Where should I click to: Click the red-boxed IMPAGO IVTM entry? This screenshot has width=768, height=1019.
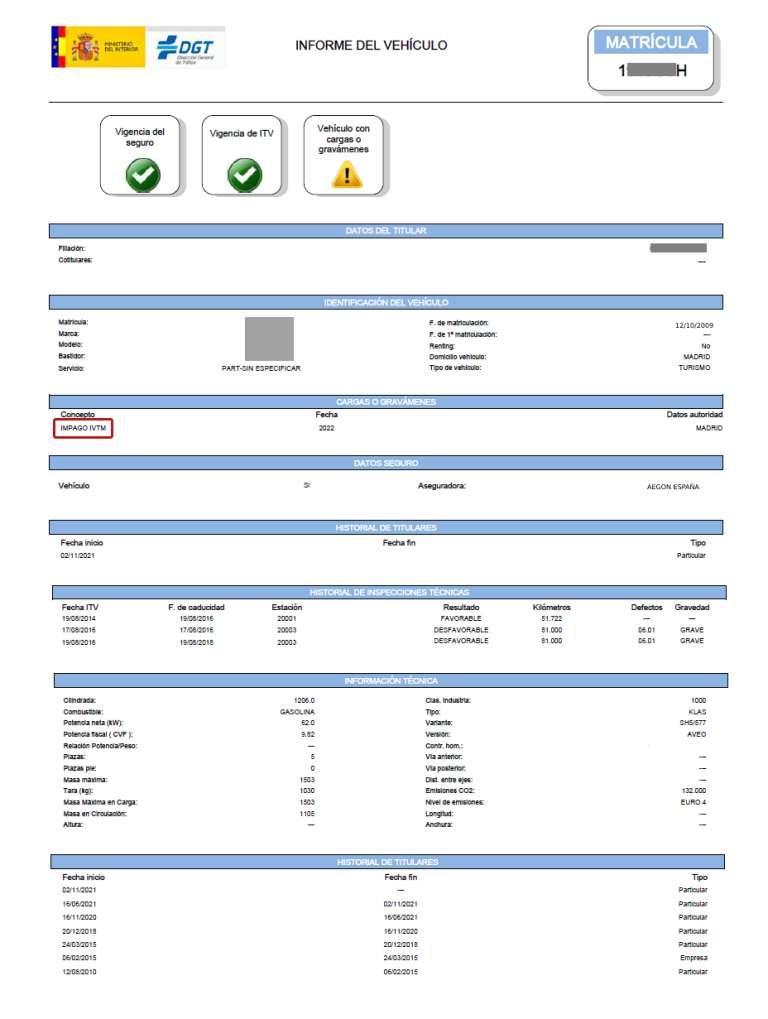coord(83,428)
